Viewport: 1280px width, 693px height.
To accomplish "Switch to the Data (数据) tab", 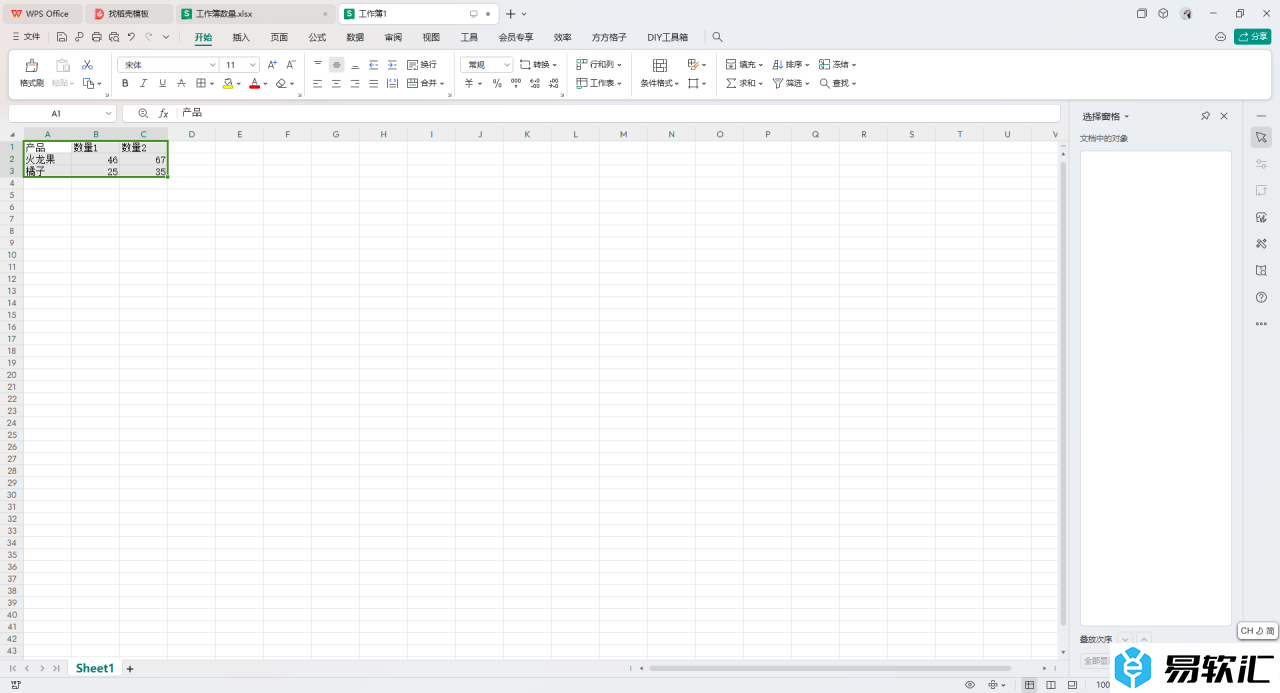I will [x=355, y=37].
